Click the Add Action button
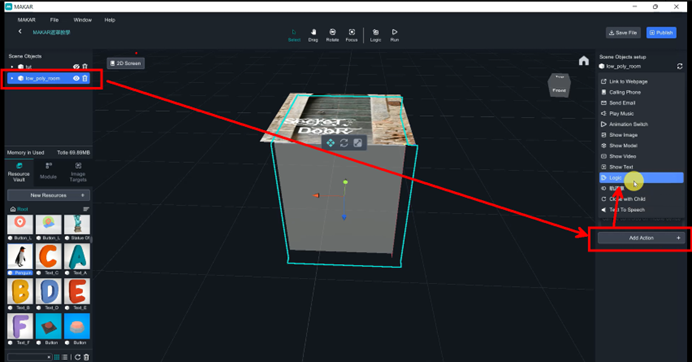Image resolution: width=692 pixels, height=362 pixels. pos(641,238)
